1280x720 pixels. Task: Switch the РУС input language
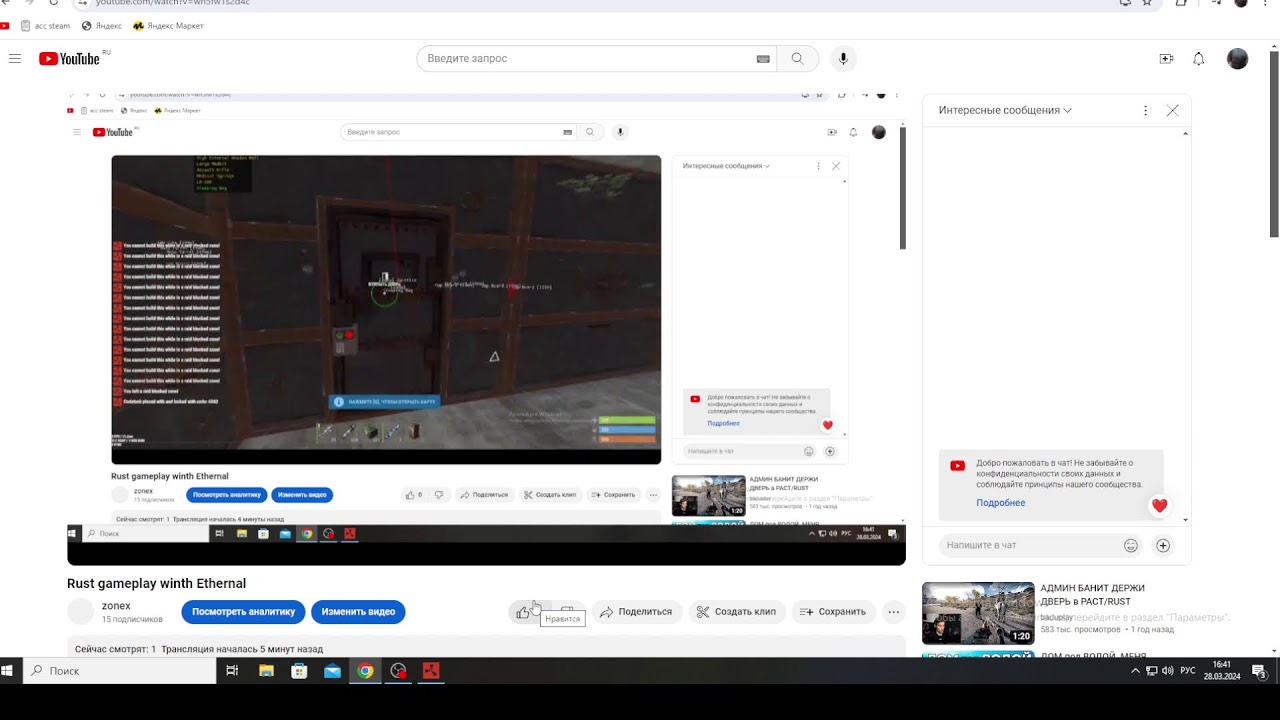coord(1188,671)
